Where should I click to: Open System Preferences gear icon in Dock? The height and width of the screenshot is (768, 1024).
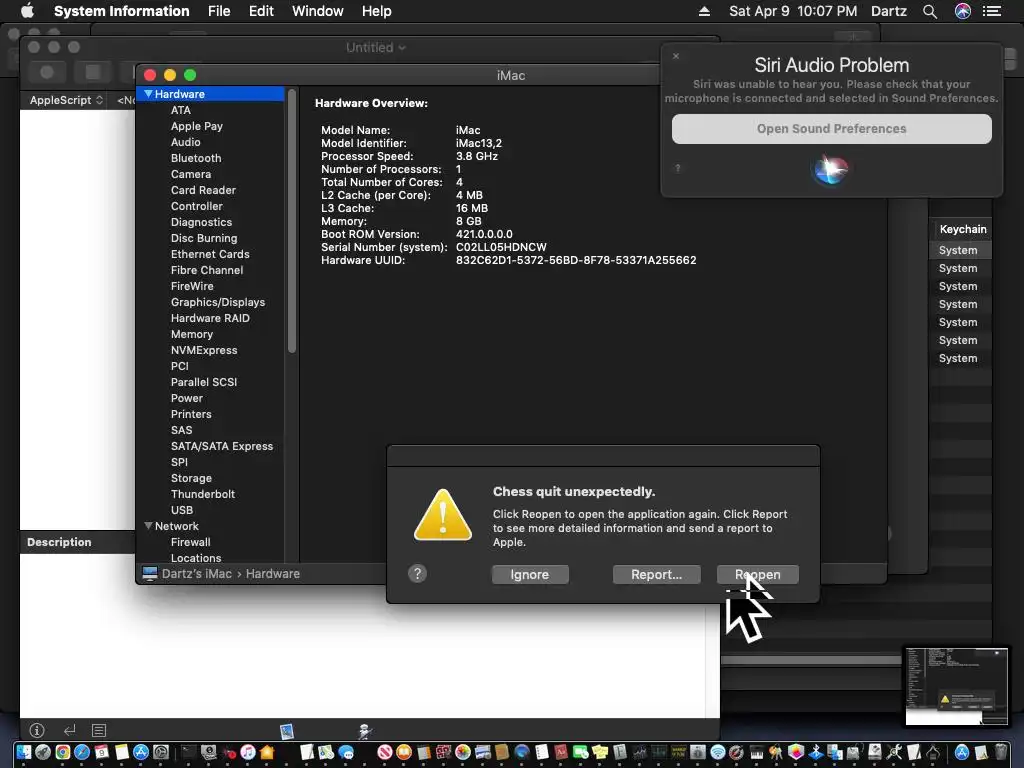click(161, 752)
